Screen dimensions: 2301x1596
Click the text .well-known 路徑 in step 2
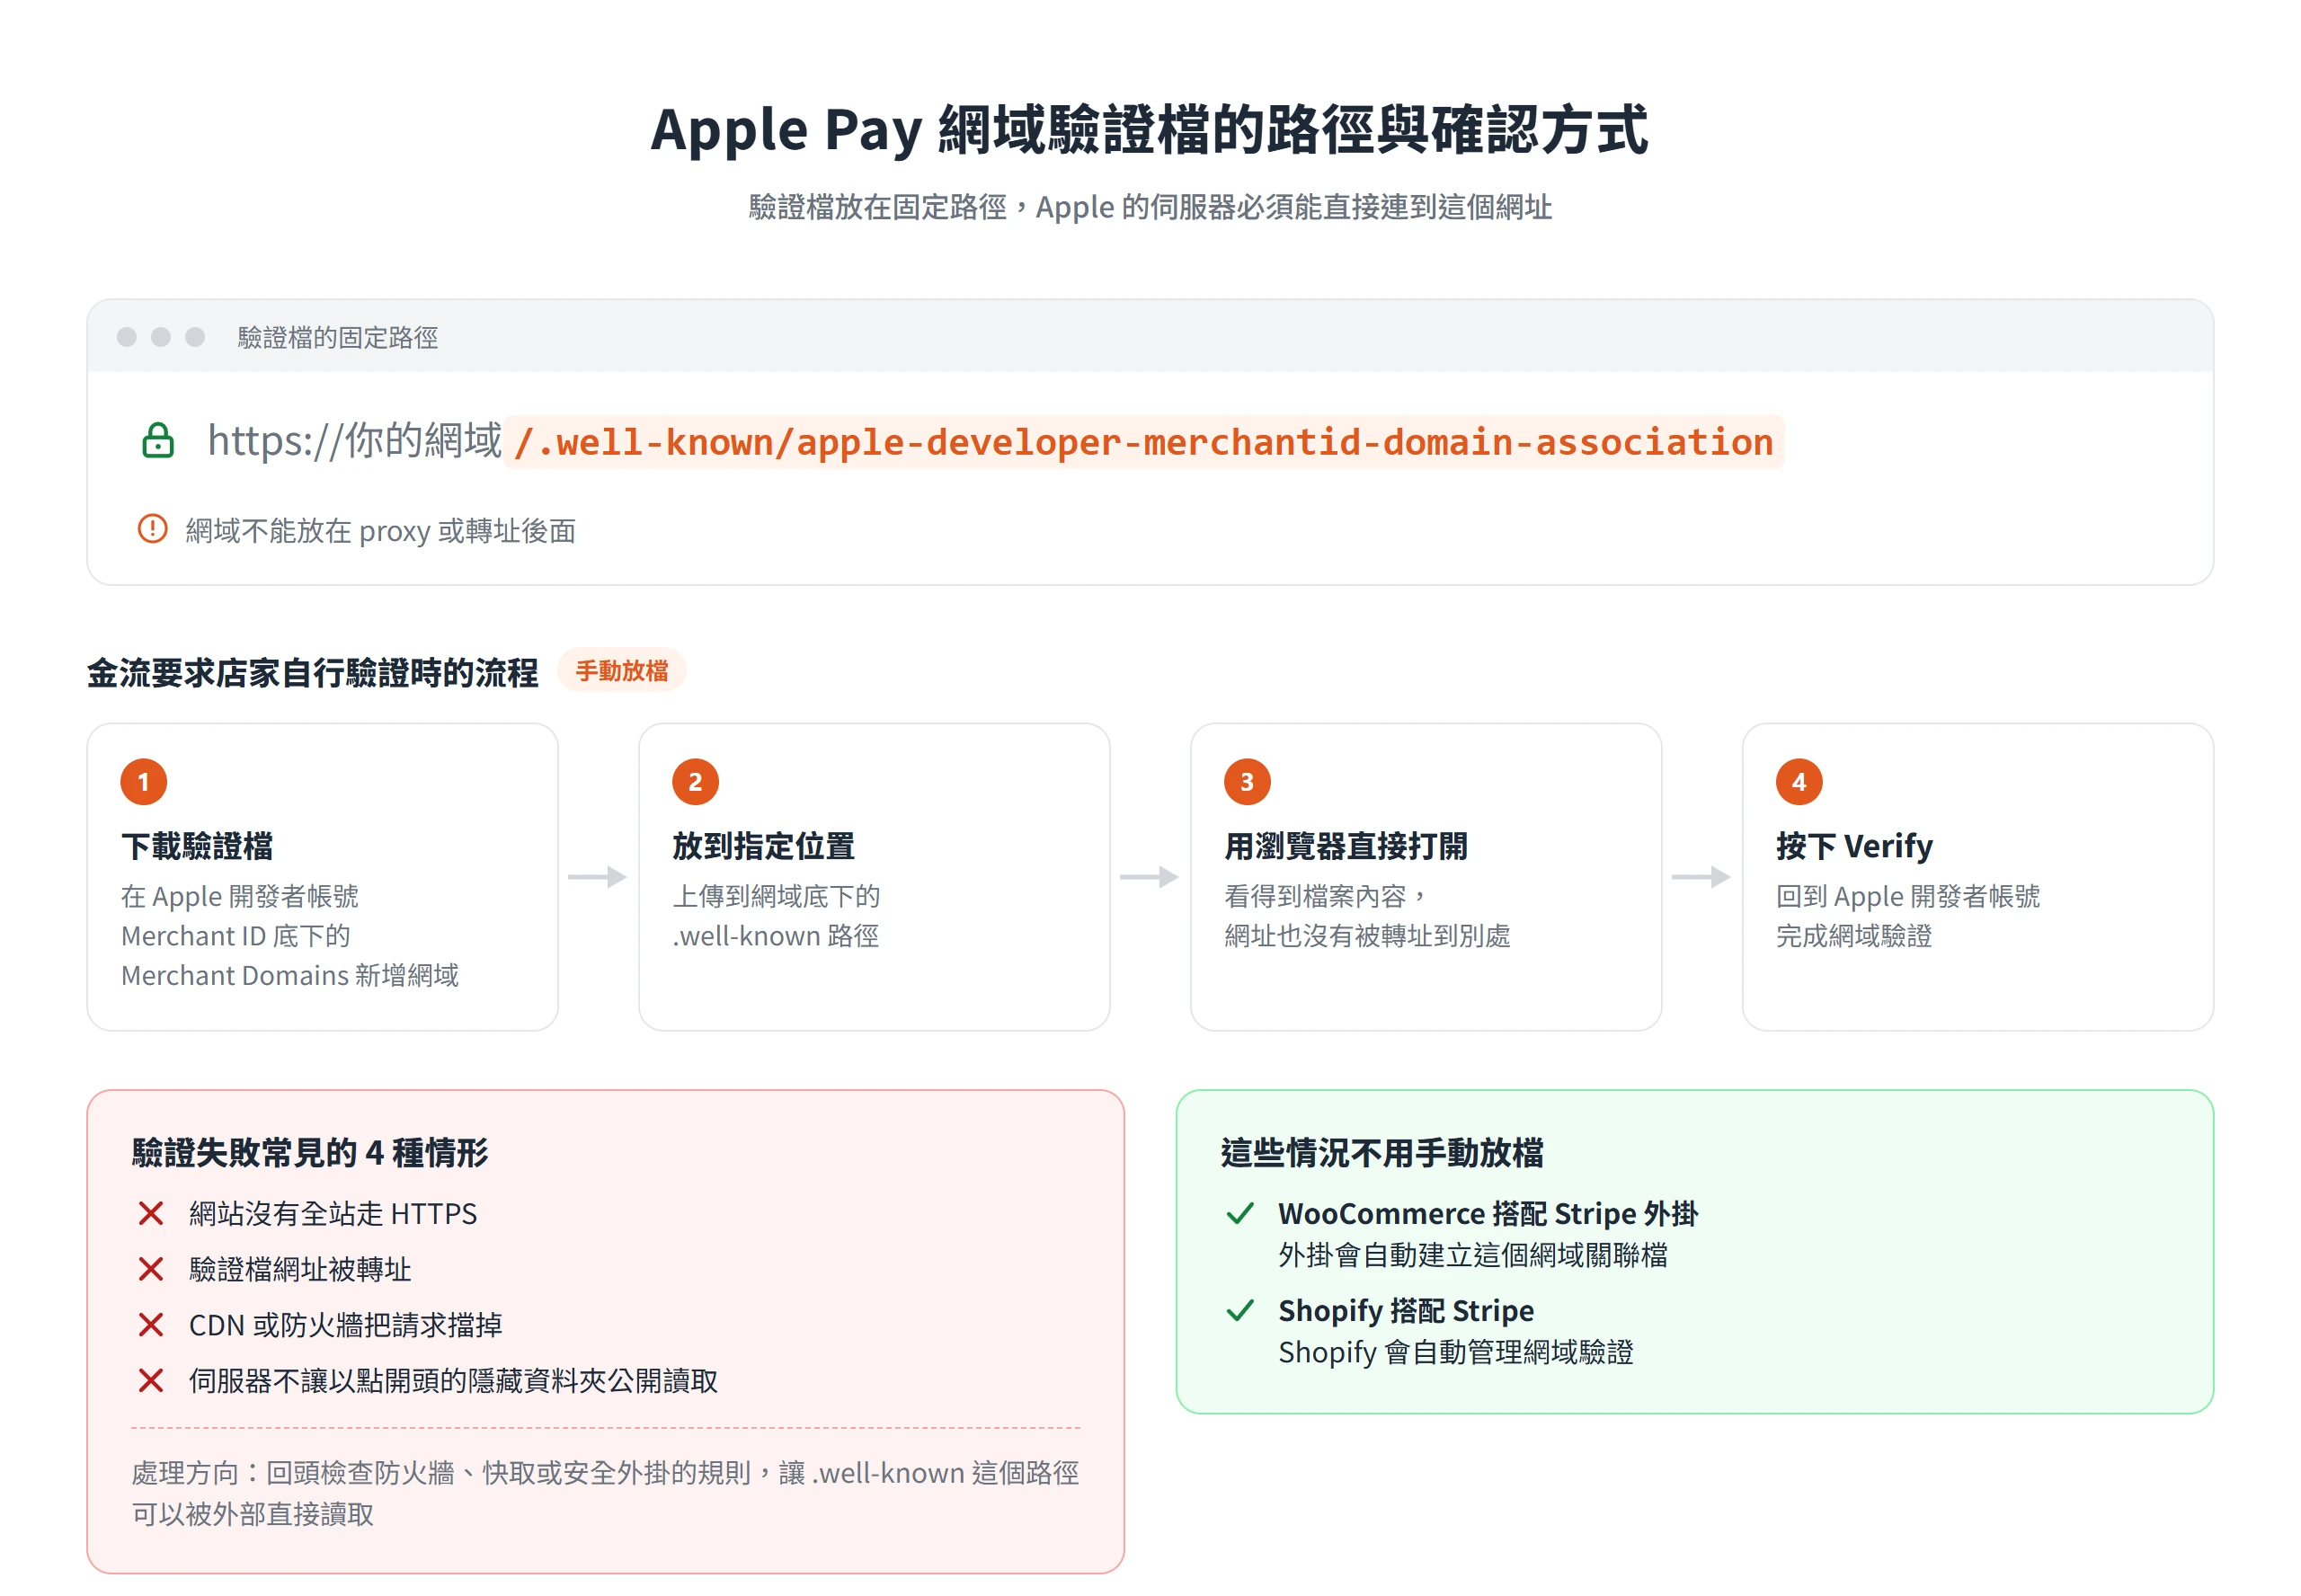coord(775,936)
